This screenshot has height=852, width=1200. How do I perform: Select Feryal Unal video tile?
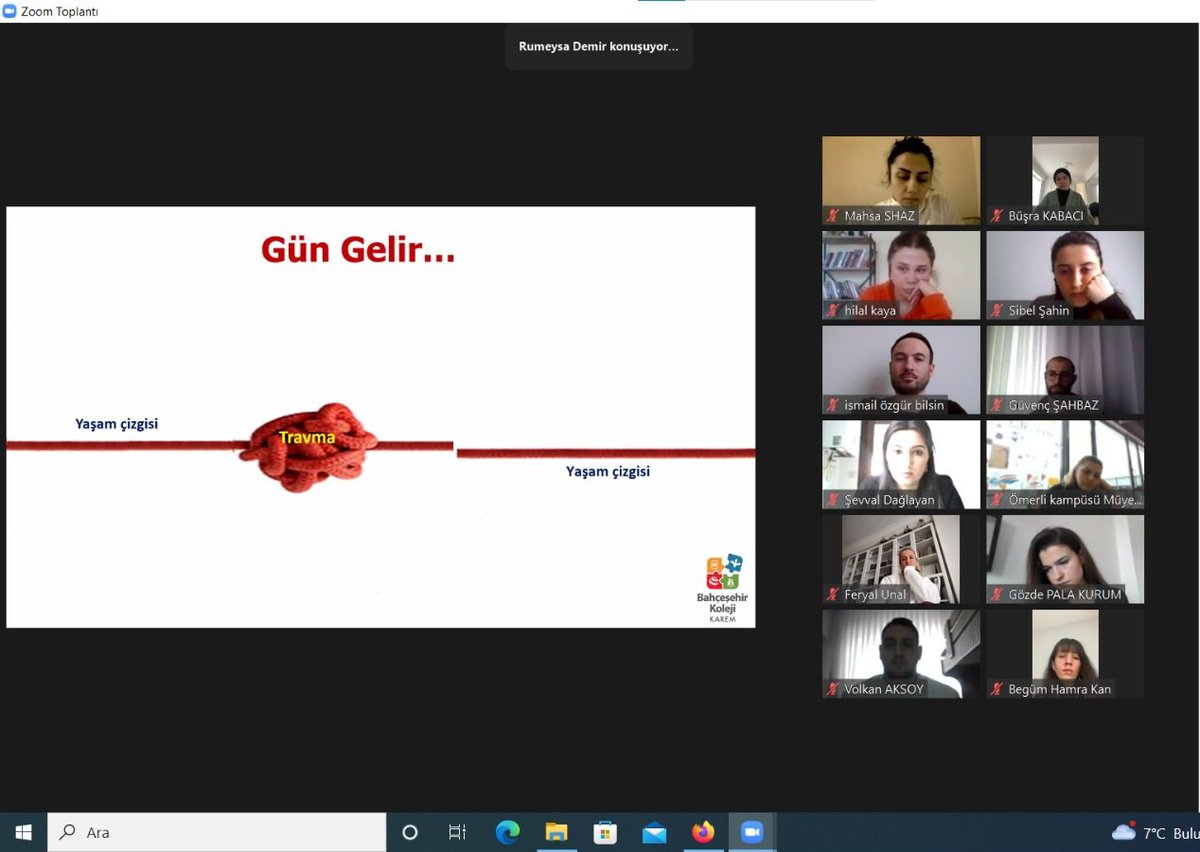901,559
